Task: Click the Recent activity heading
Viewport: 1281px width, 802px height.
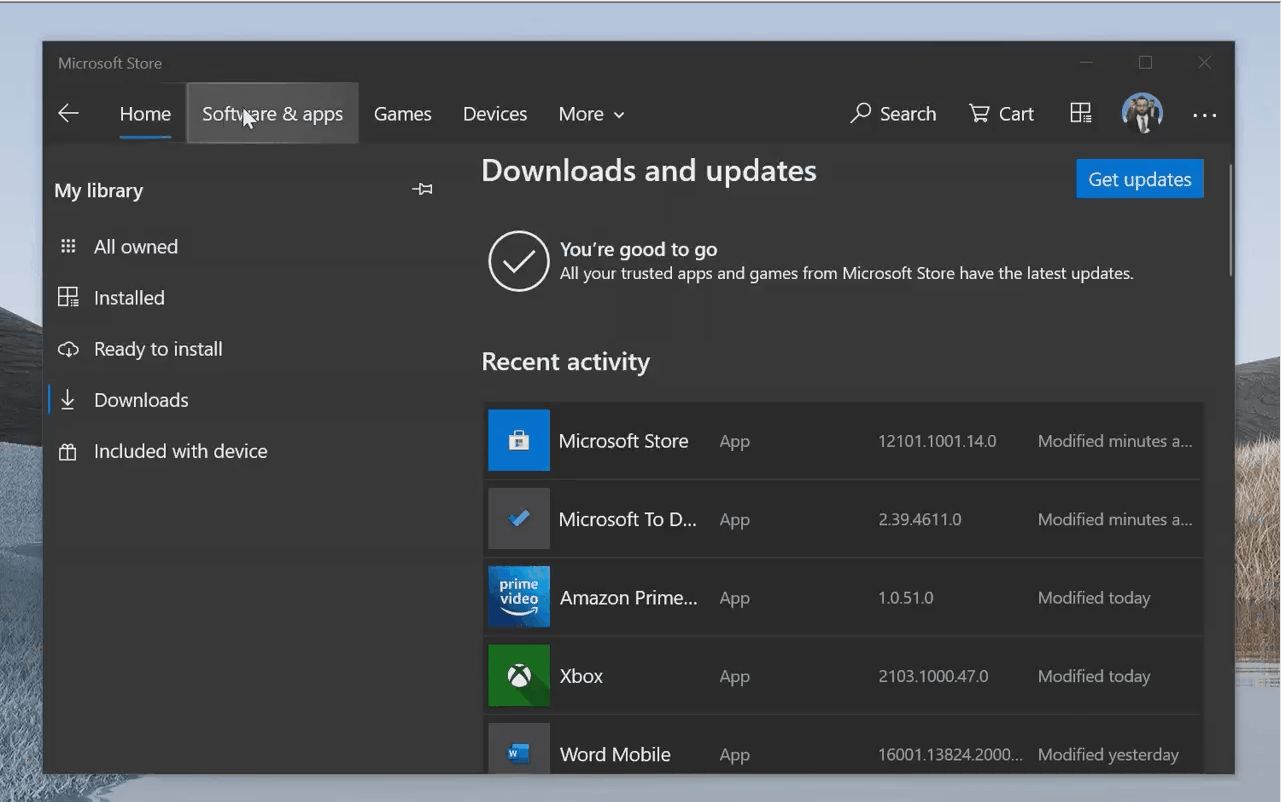Action: tap(565, 361)
